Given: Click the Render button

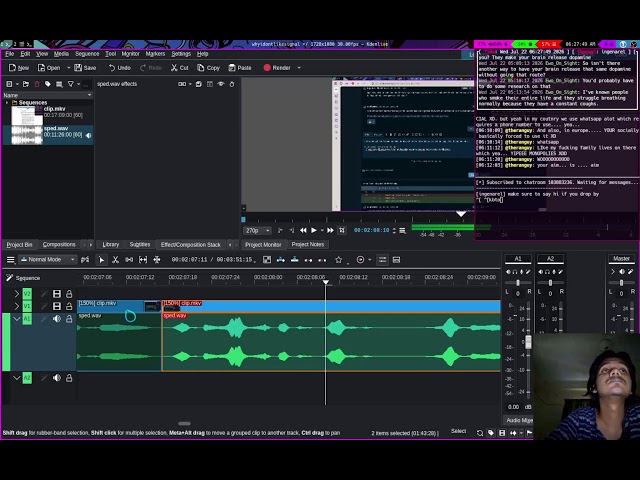Looking at the screenshot, I should pyautogui.click(x=277, y=68).
